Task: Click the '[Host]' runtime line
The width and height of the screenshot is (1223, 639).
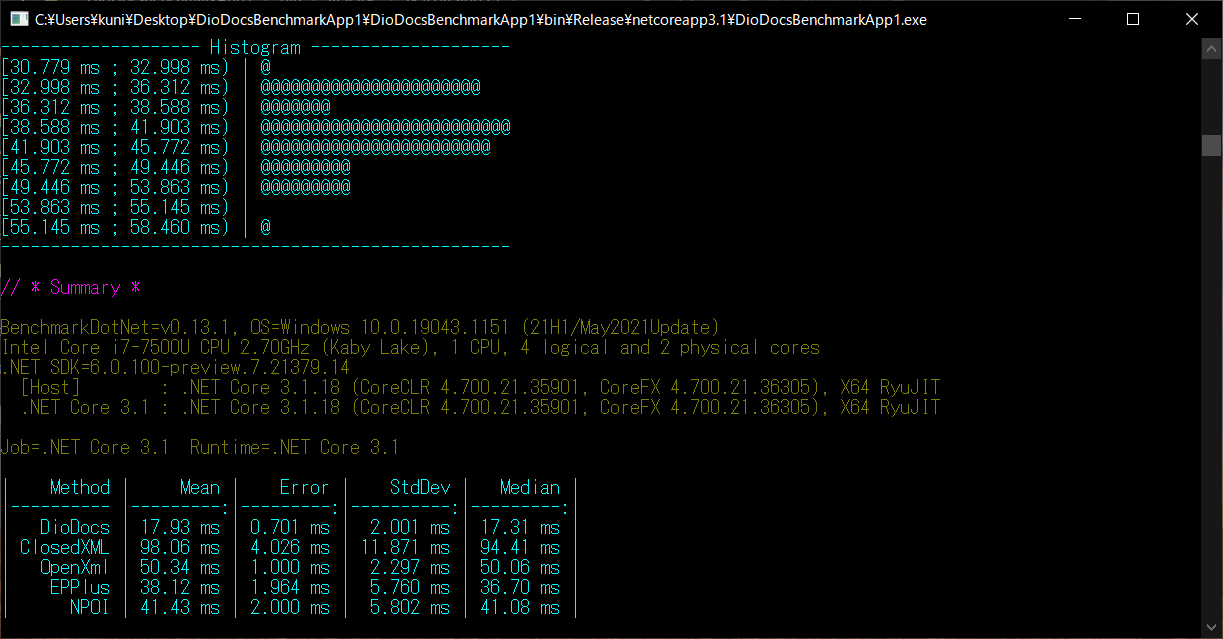Action: 480,387
